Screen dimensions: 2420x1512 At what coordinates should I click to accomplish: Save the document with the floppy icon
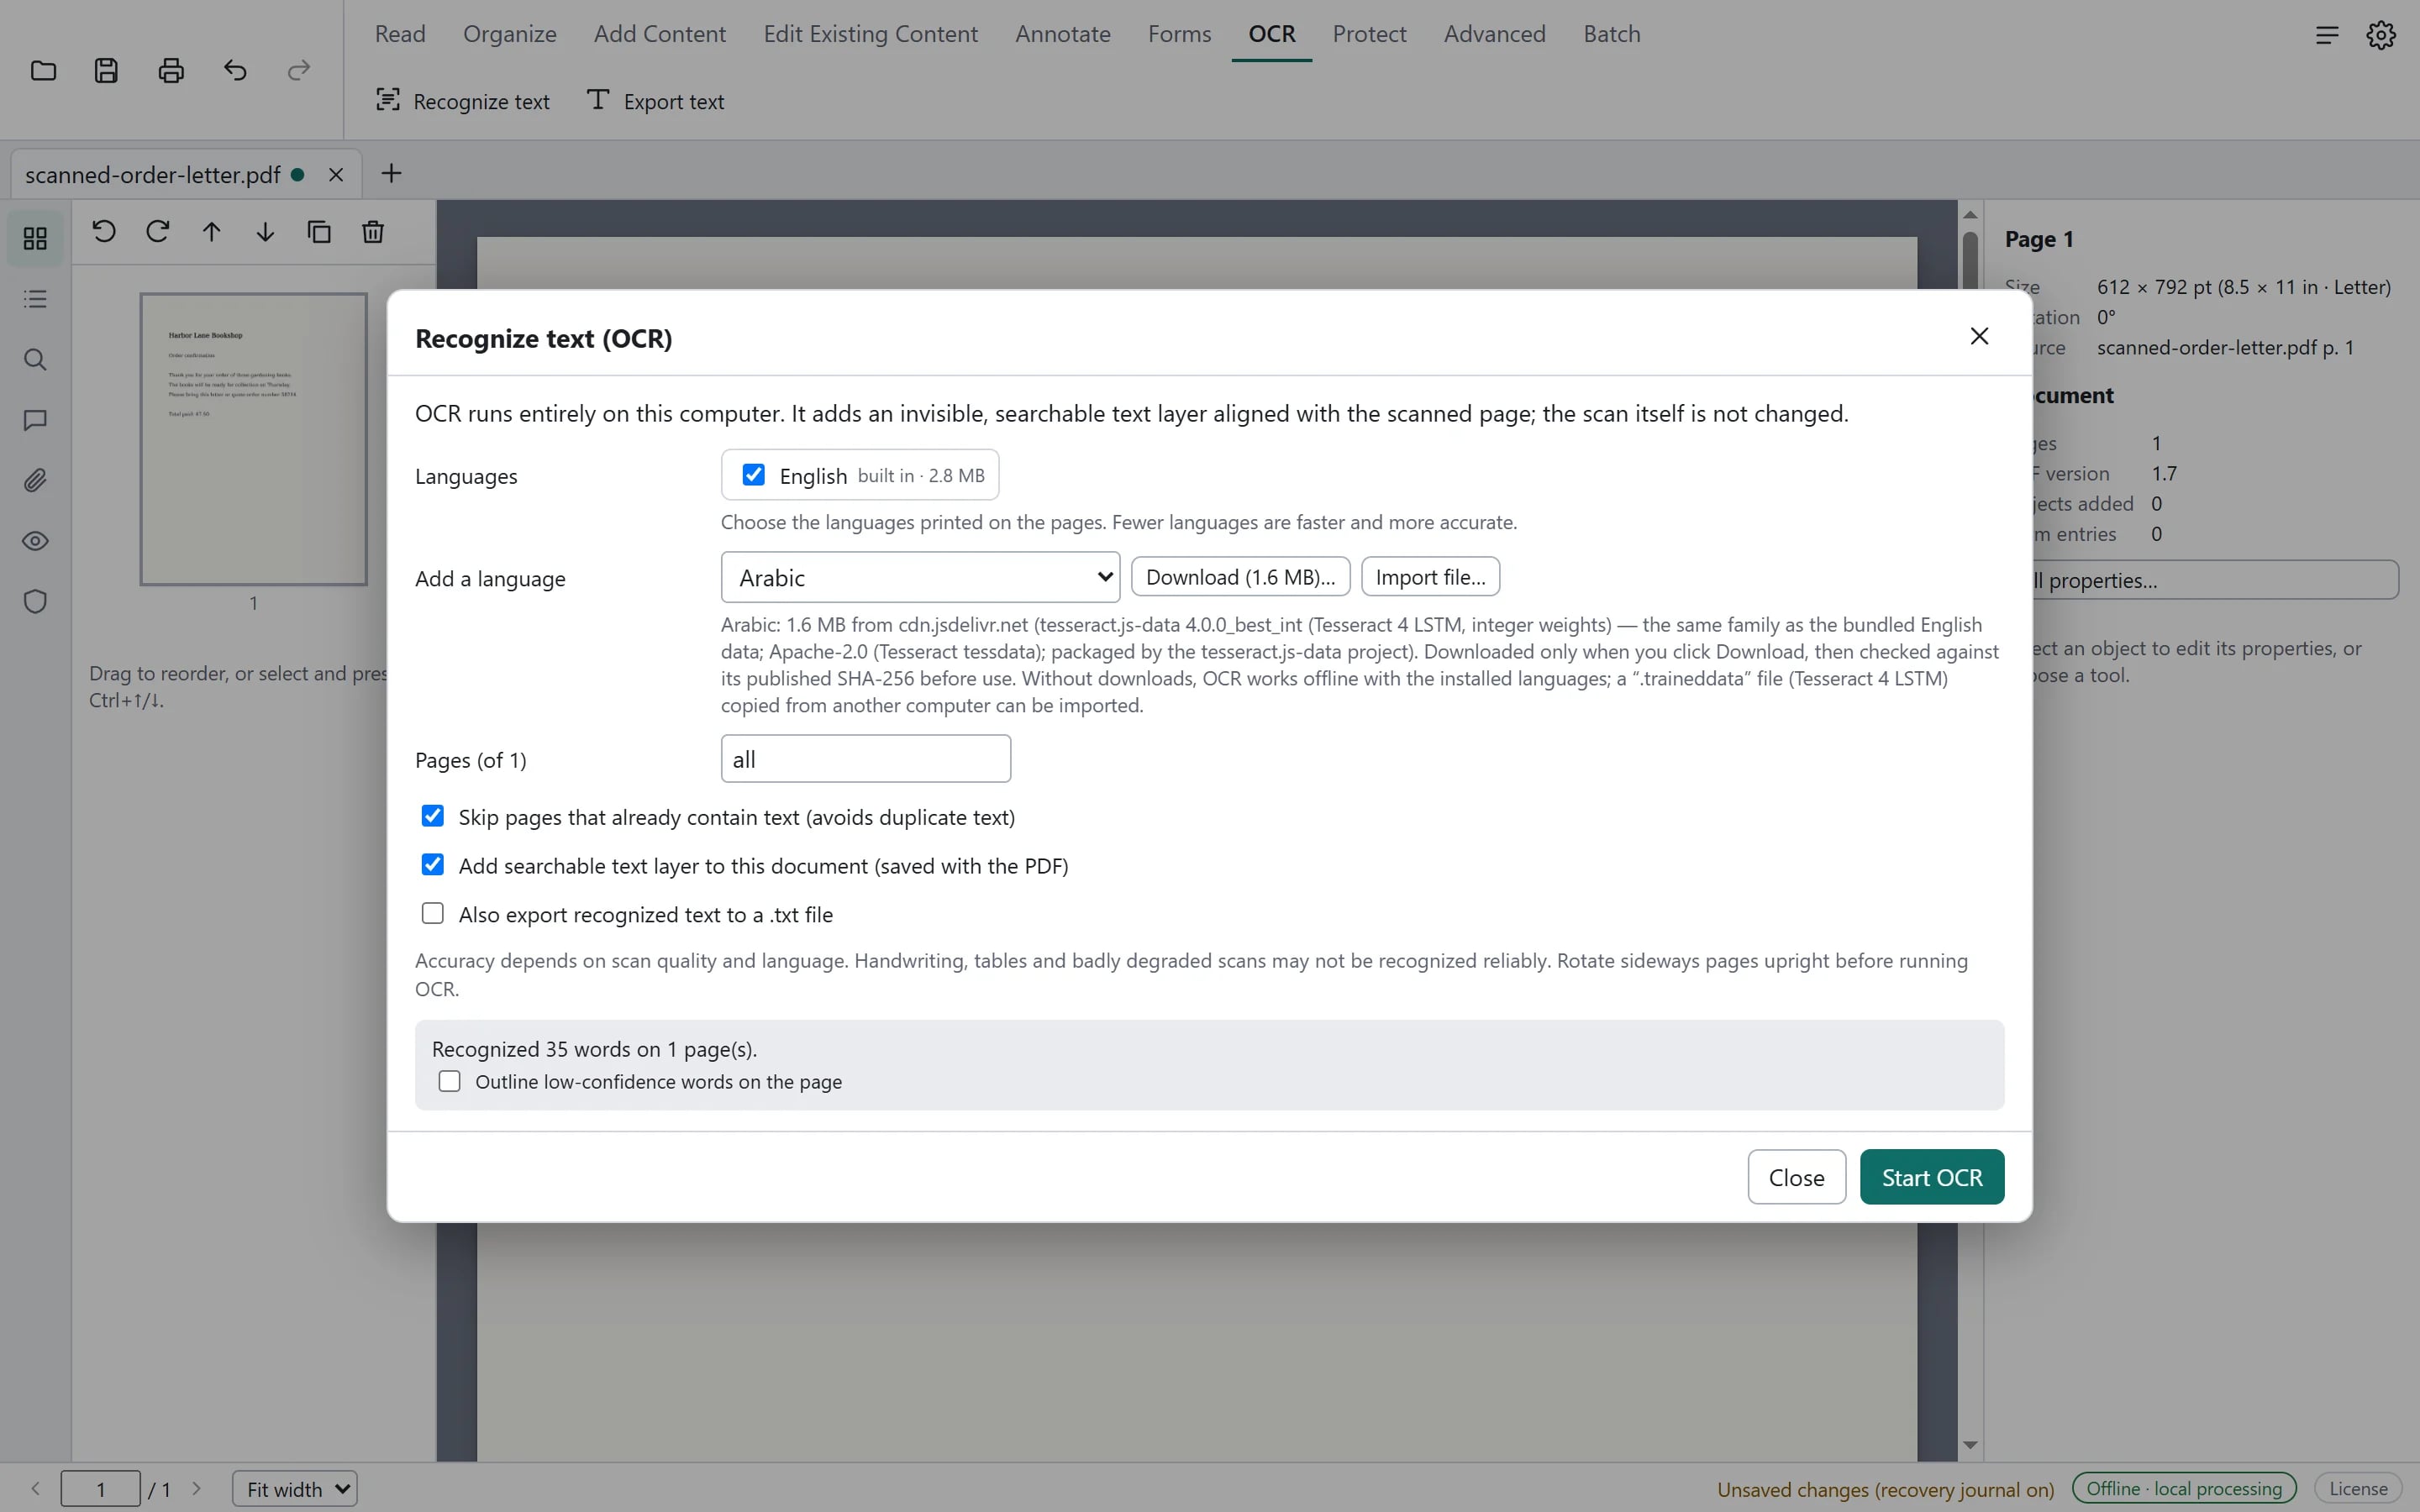[107, 71]
